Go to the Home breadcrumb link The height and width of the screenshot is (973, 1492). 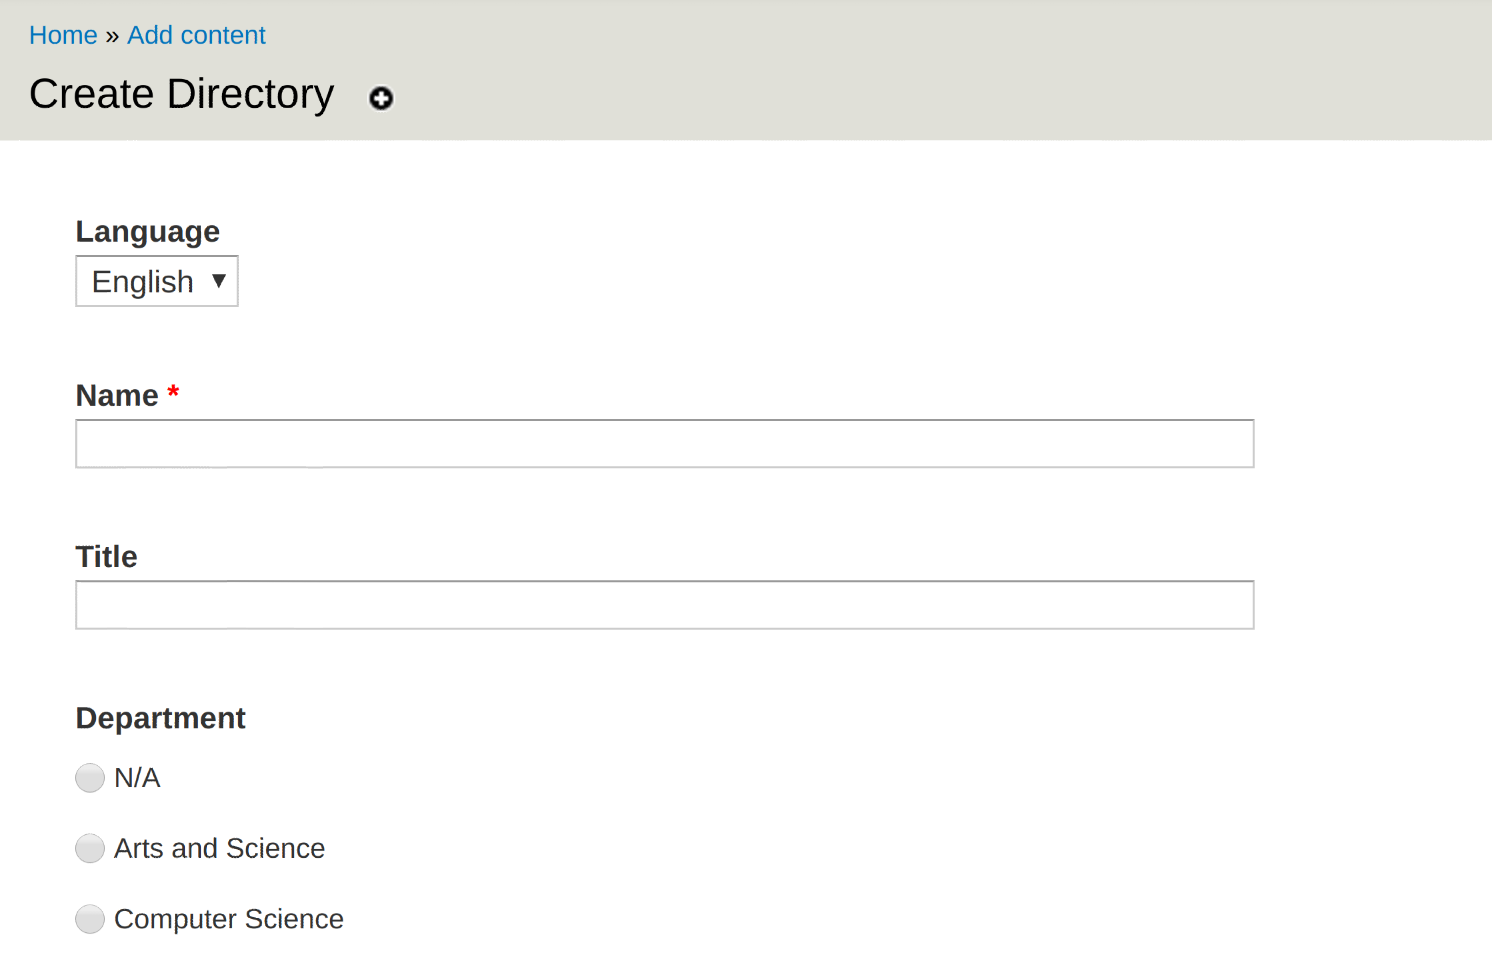pyautogui.click(x=63, y=35)
